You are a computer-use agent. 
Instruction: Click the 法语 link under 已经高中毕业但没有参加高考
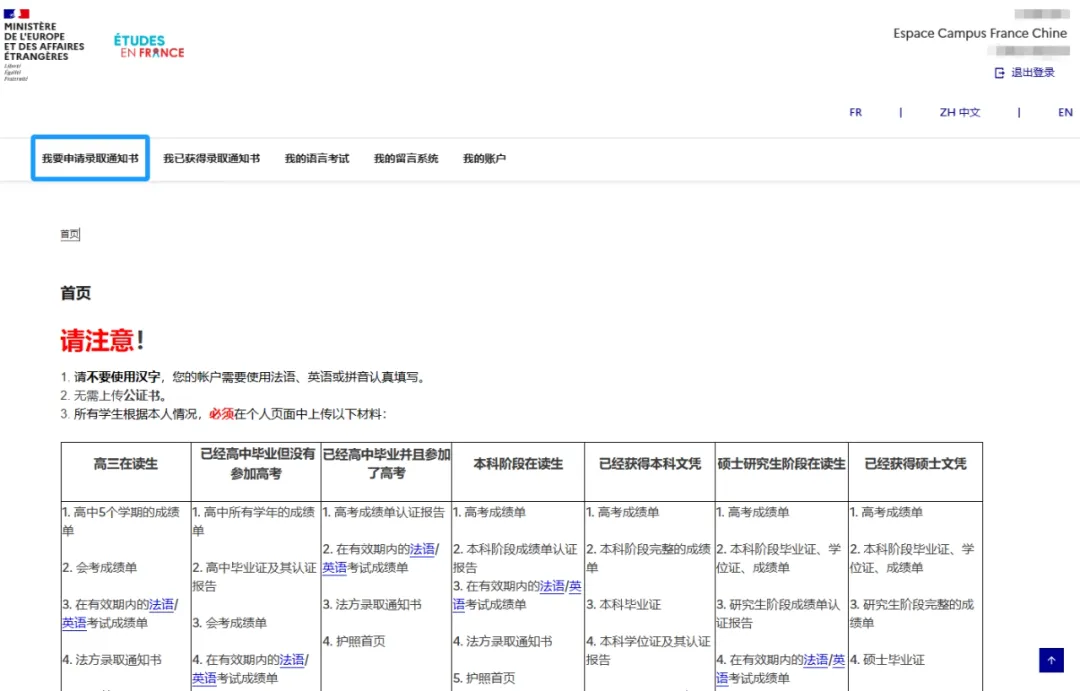point(295,660)
